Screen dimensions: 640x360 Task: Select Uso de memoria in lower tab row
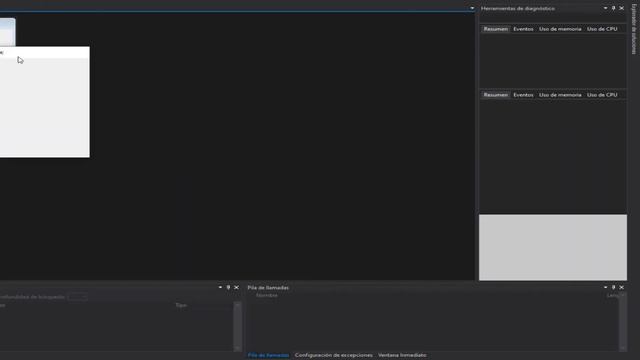point(560,95)
